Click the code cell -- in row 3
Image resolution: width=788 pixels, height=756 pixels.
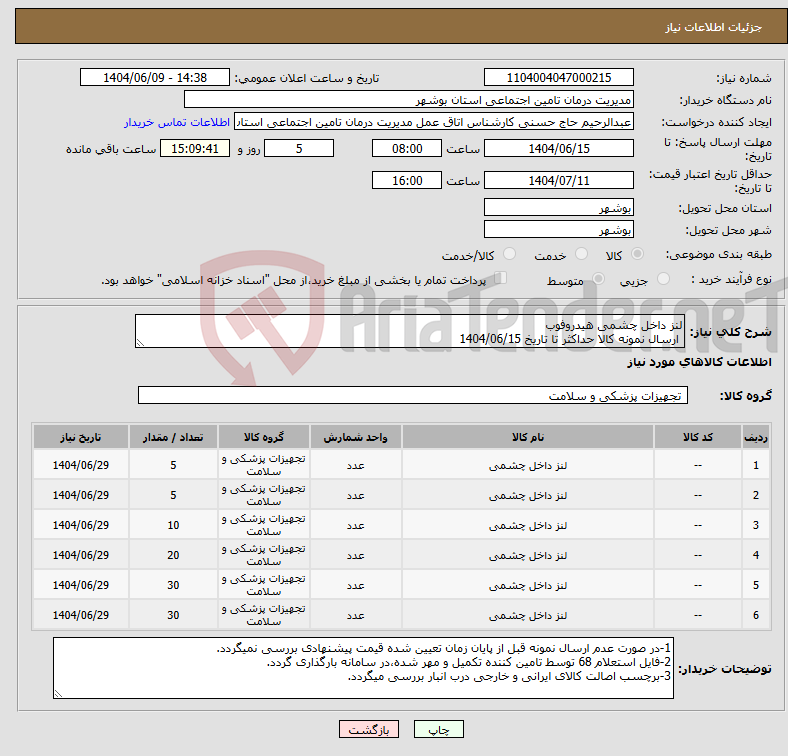point(698,525)
